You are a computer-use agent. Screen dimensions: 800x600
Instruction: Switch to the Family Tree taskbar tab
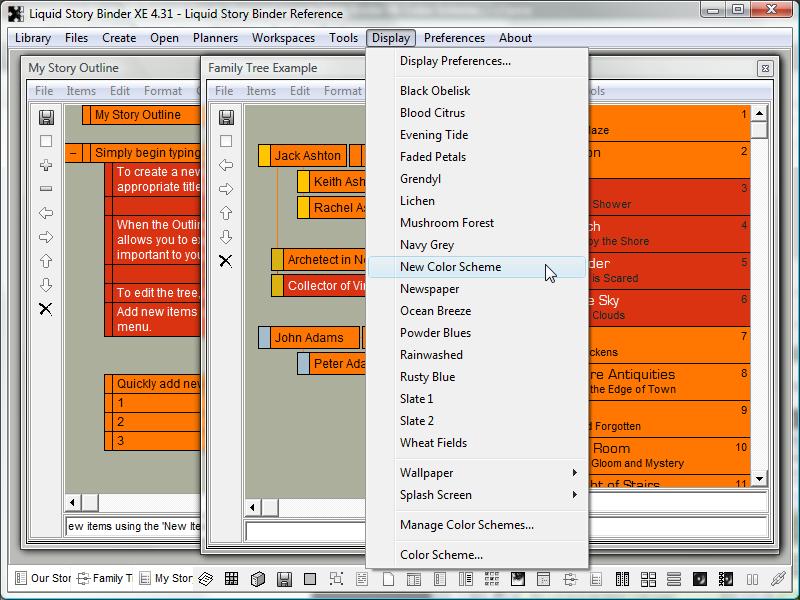(106, 578)
